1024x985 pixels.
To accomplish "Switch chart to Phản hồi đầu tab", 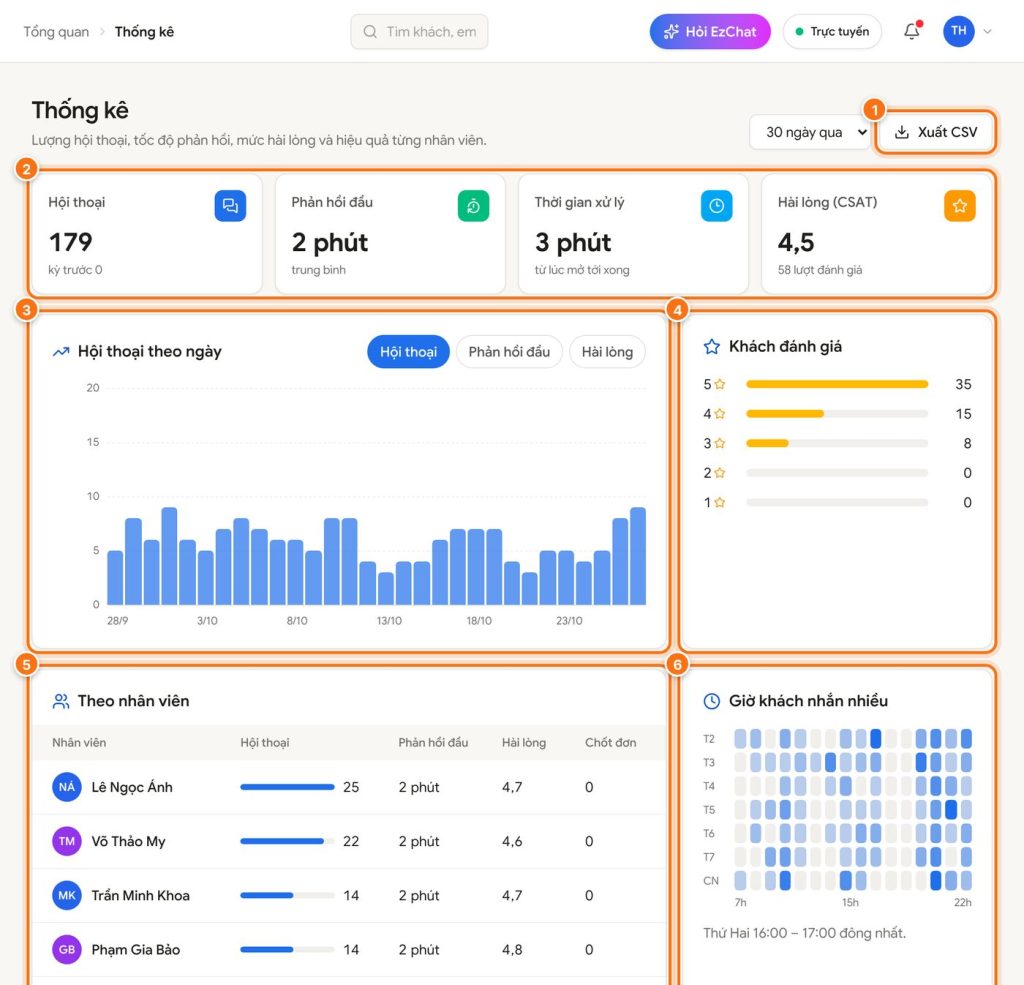I will 509,352.
